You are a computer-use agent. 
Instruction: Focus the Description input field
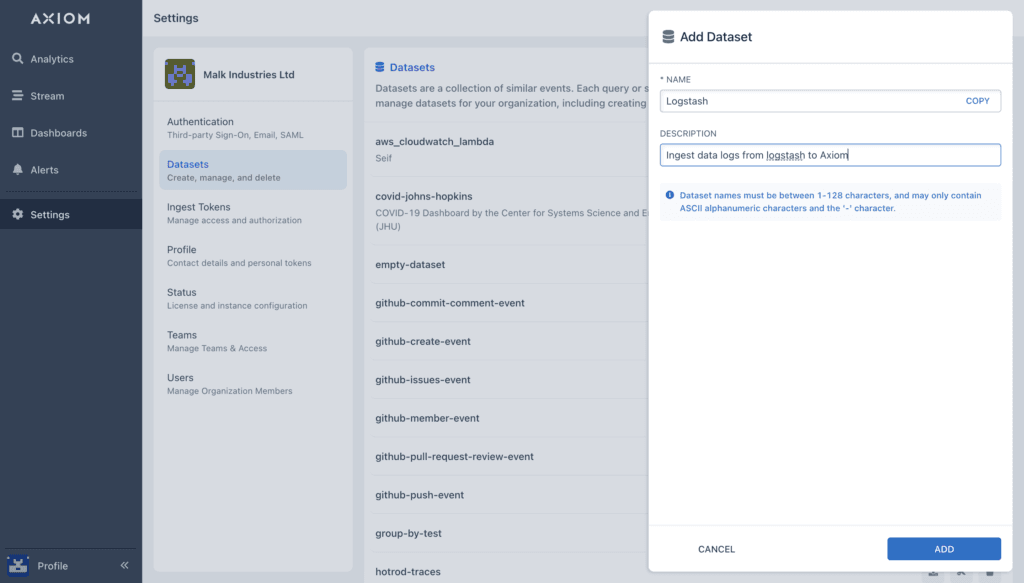pyautogui.click(x=830, y=155)
